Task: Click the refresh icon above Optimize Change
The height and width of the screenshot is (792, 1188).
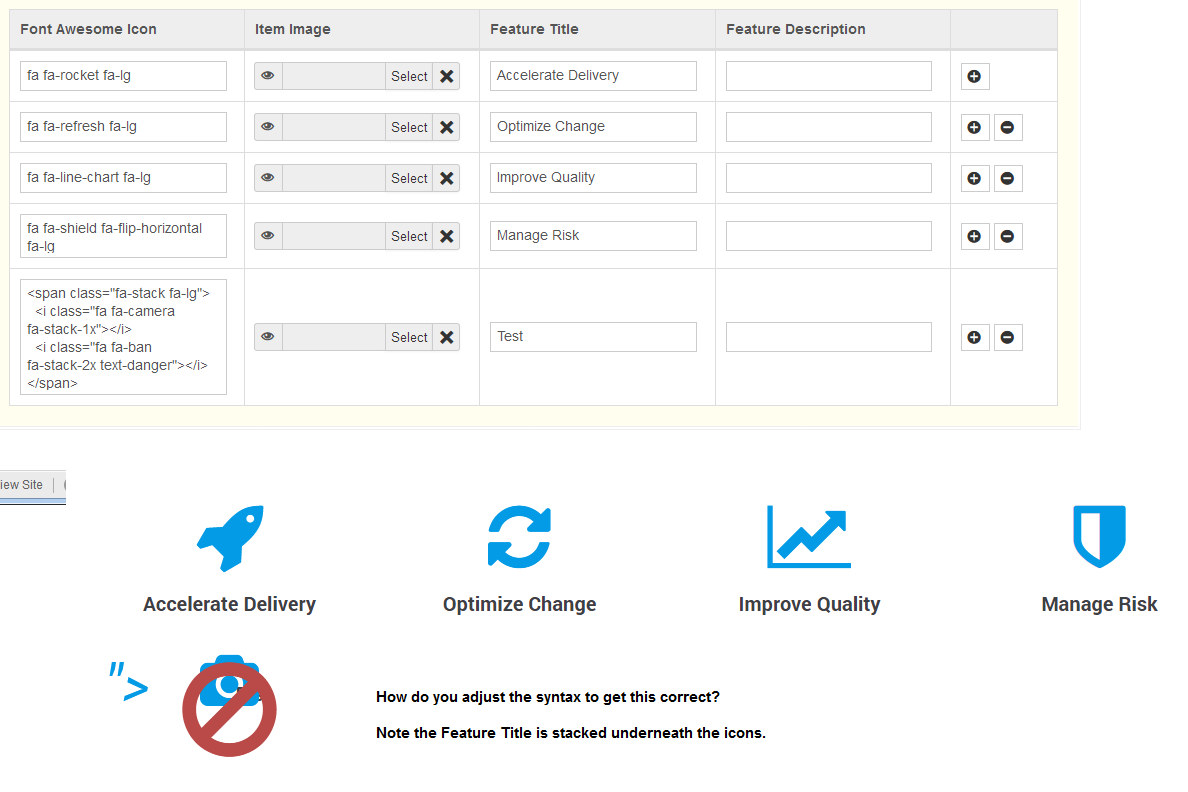Action: pyautogui.click(x=519, y=537)
